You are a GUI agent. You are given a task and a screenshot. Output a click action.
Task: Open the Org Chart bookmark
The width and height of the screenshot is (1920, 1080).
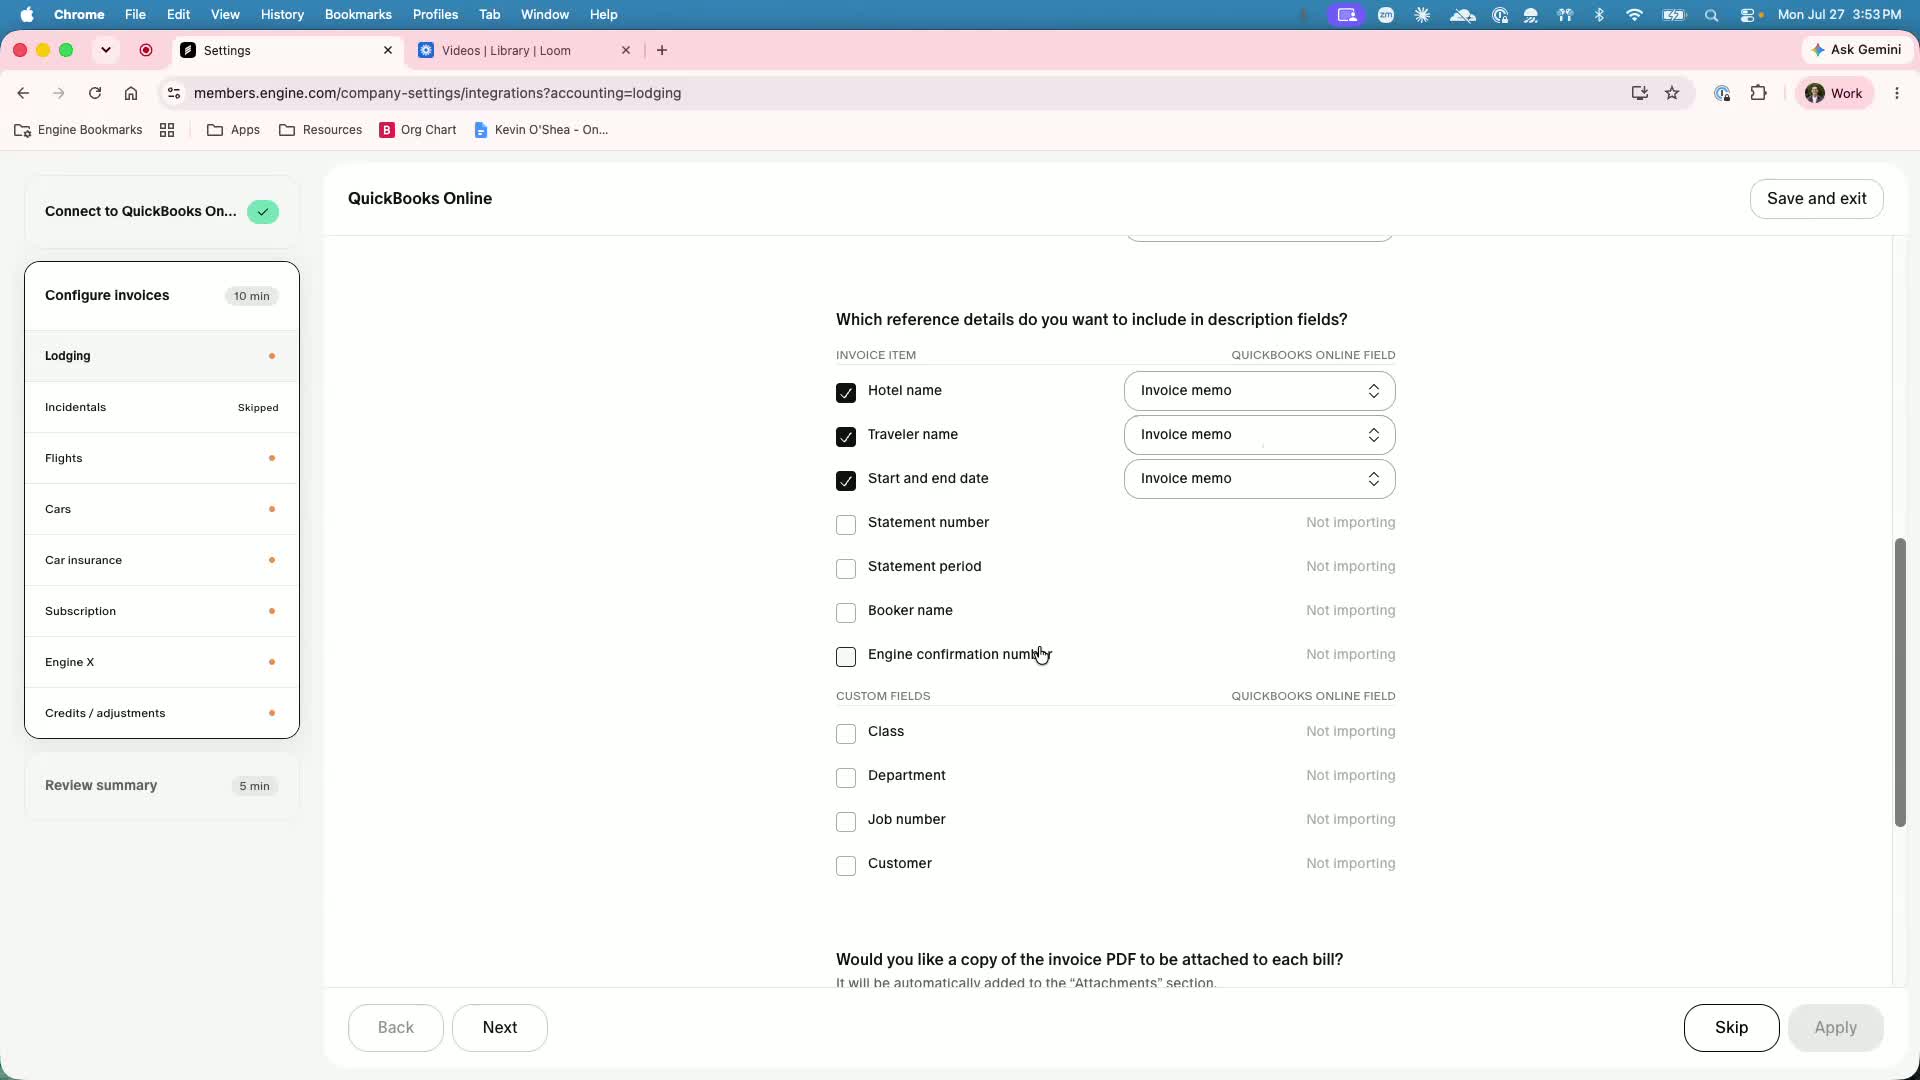pyautogui.click(x=418, y=130)
